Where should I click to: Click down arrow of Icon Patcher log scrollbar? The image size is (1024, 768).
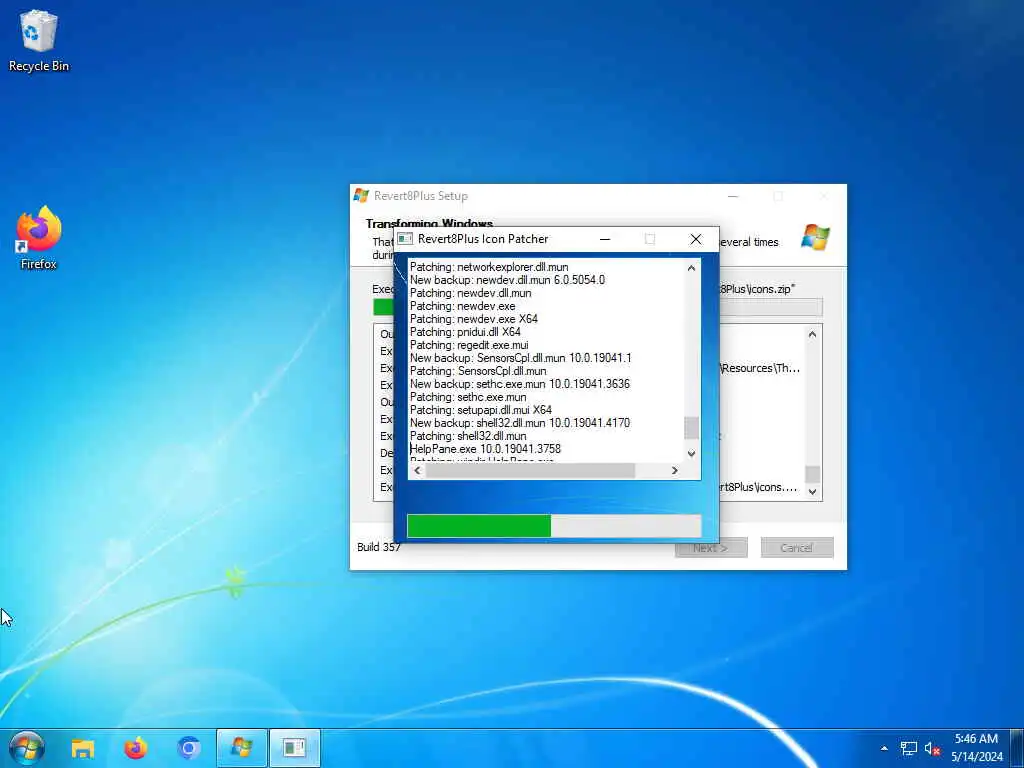pyautogui.click(x=692, y=453)
